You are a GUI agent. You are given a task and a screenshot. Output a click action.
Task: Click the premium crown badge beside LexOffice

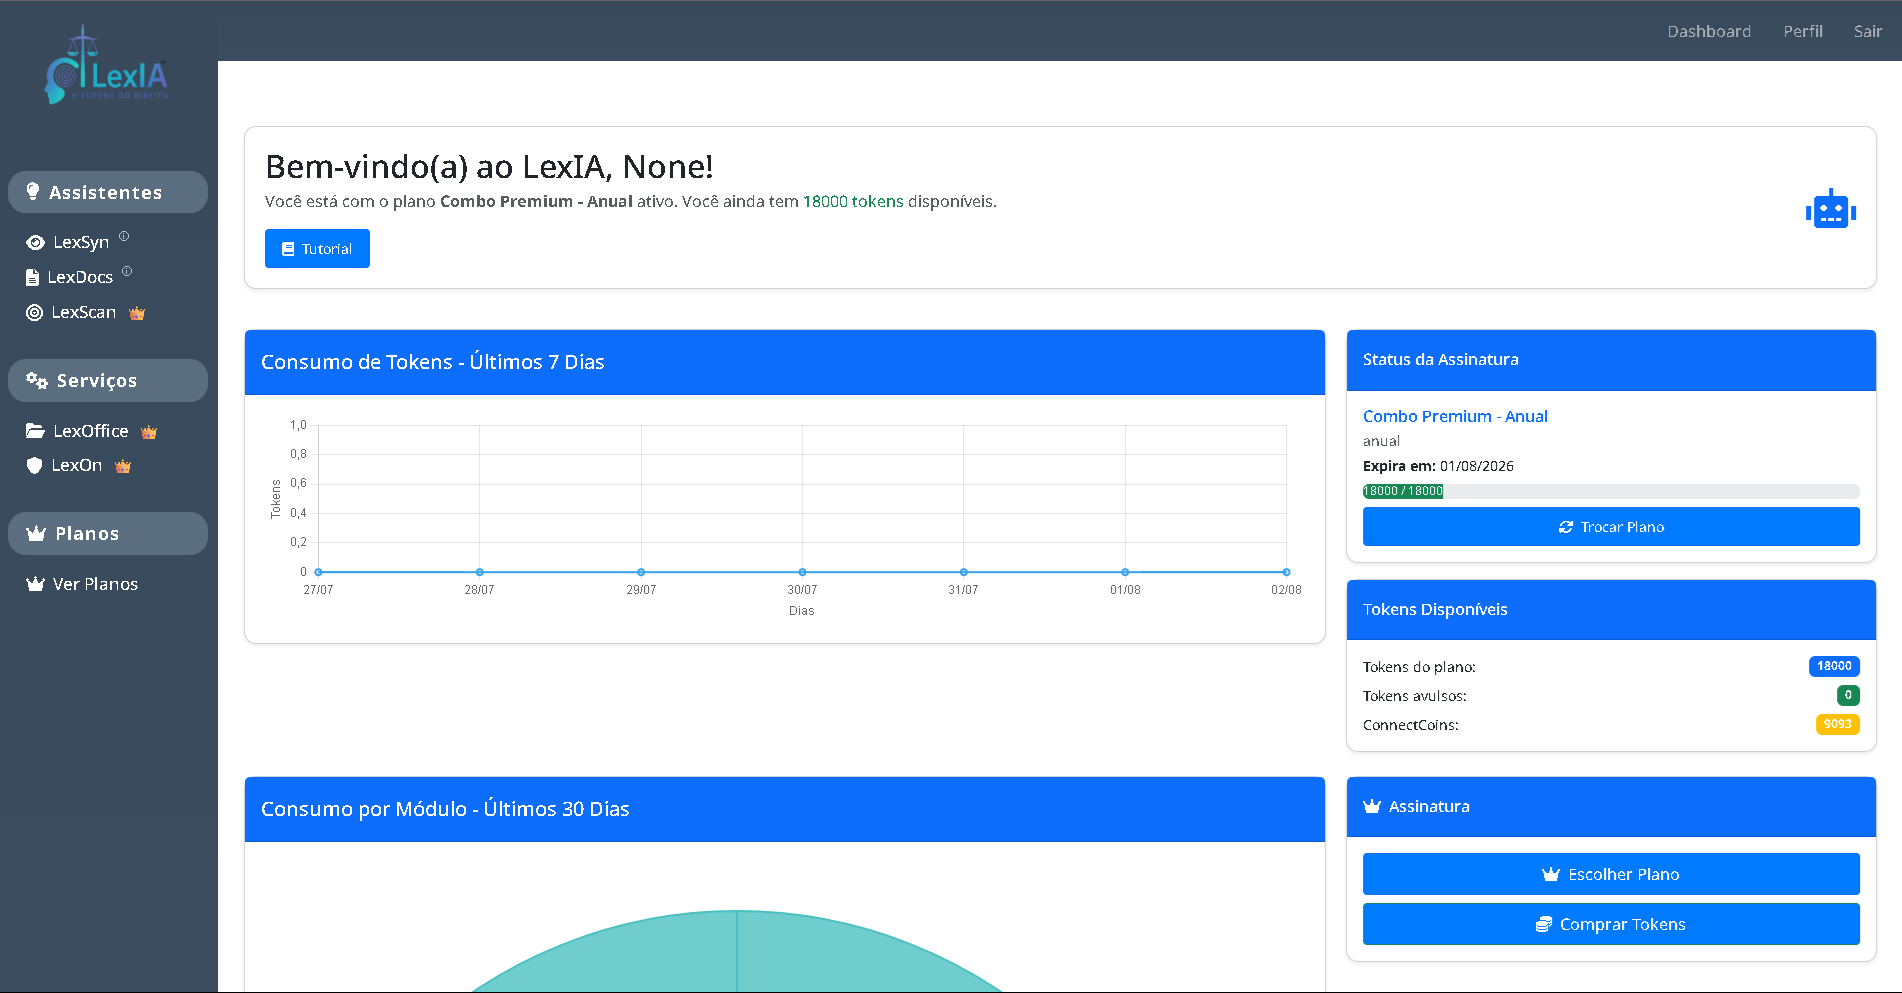tap(149, 432)
